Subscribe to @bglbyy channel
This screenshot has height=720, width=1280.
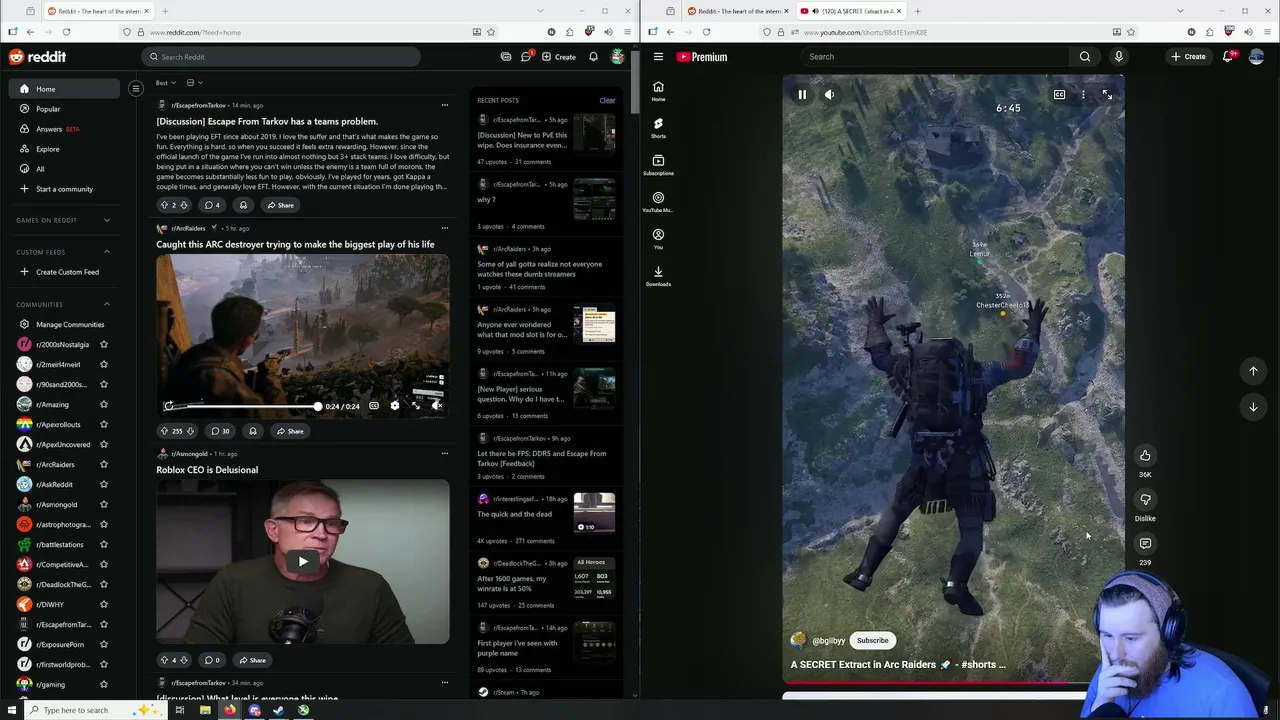tap(872, 641)
